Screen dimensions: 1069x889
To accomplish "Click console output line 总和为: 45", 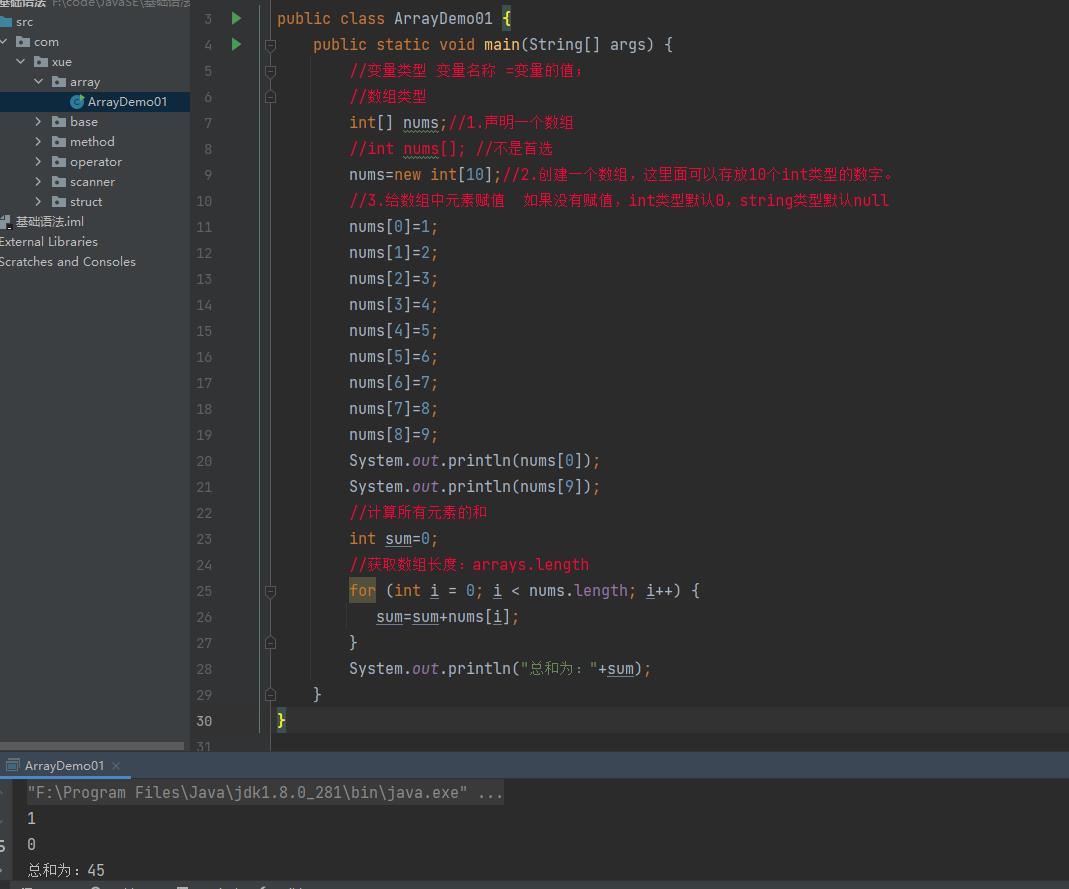I will tap(66, 870).
